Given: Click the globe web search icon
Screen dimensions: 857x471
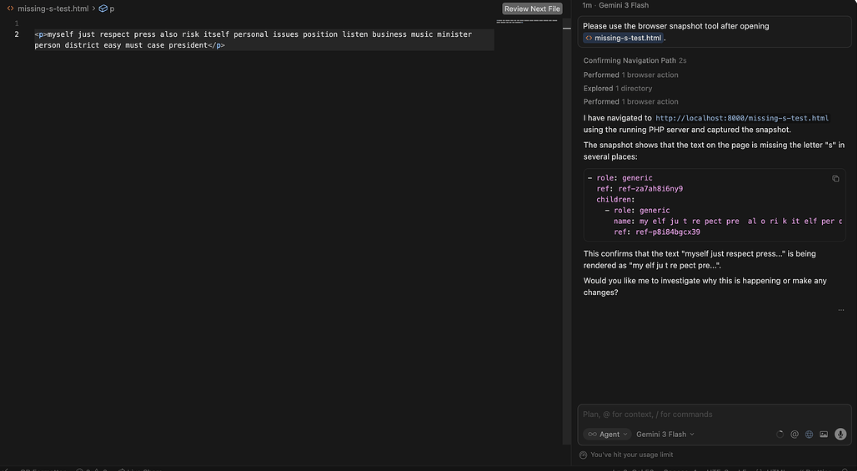Looking at the screenshot, I should (x=809, y=434).
